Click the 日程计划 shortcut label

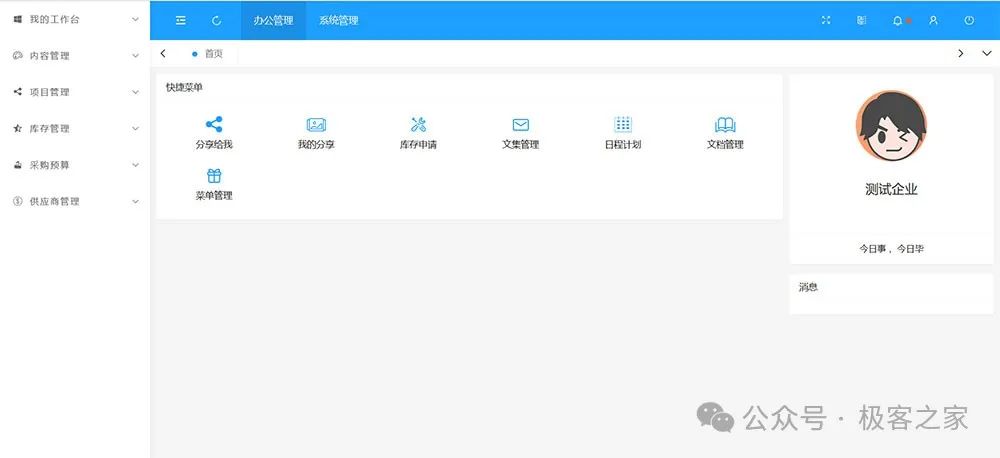623,145
